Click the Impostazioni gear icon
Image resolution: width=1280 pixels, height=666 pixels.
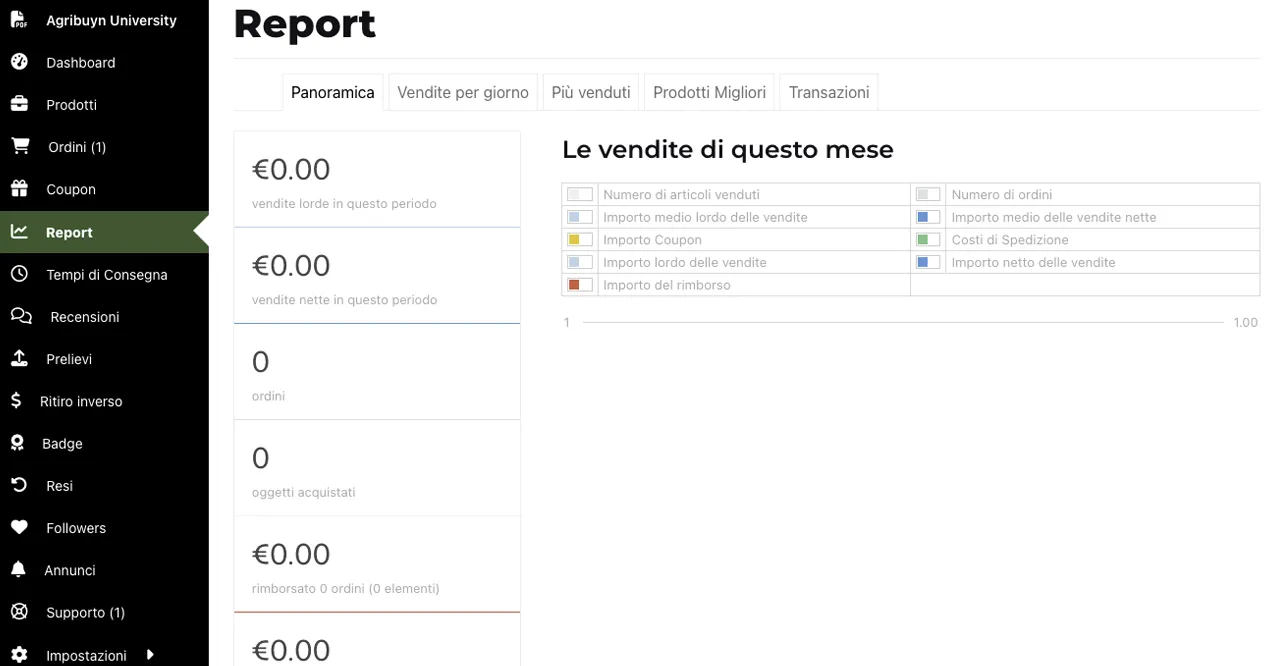click(x=19, y=655)
